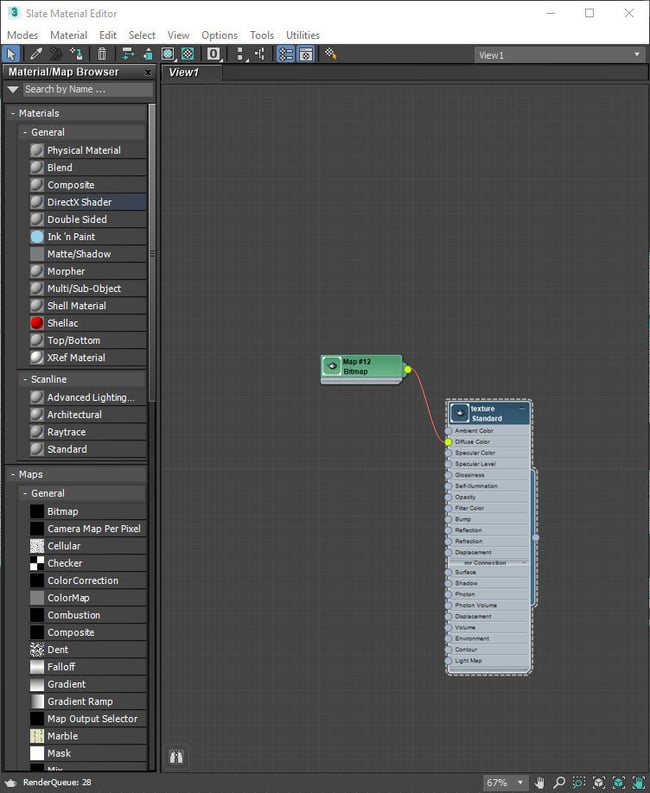Click the Move Children toolbar icon

(127, 54)
